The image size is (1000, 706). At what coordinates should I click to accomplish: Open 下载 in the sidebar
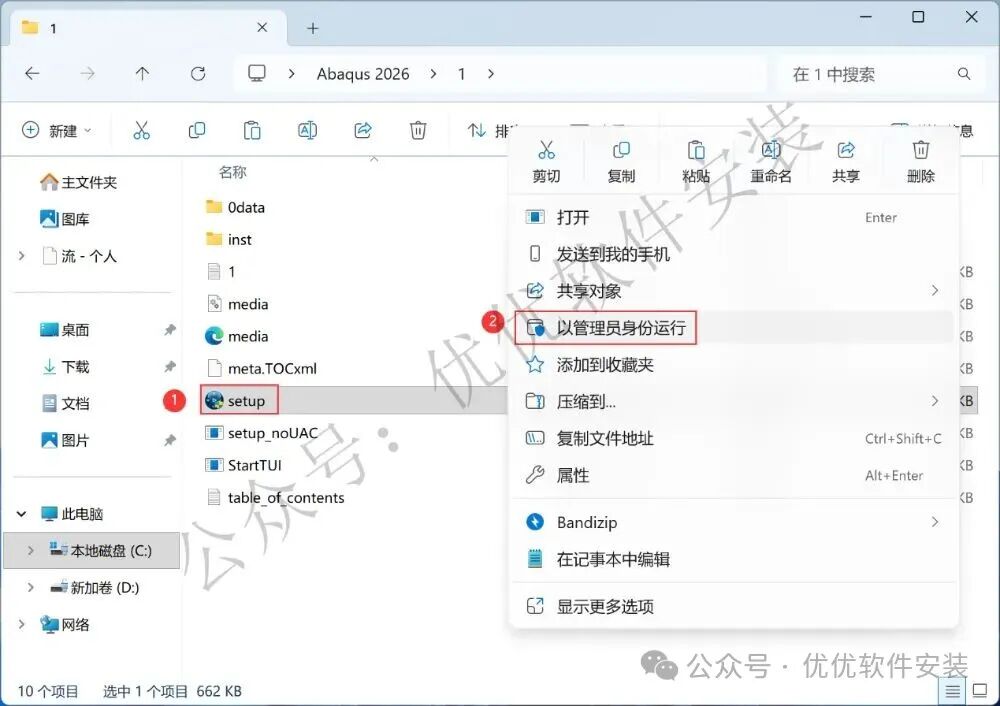64,367
